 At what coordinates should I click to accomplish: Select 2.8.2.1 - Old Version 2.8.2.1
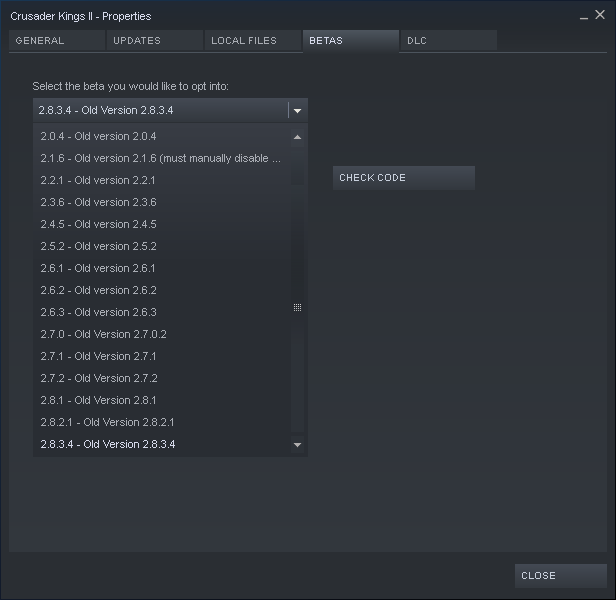point(162,422)
